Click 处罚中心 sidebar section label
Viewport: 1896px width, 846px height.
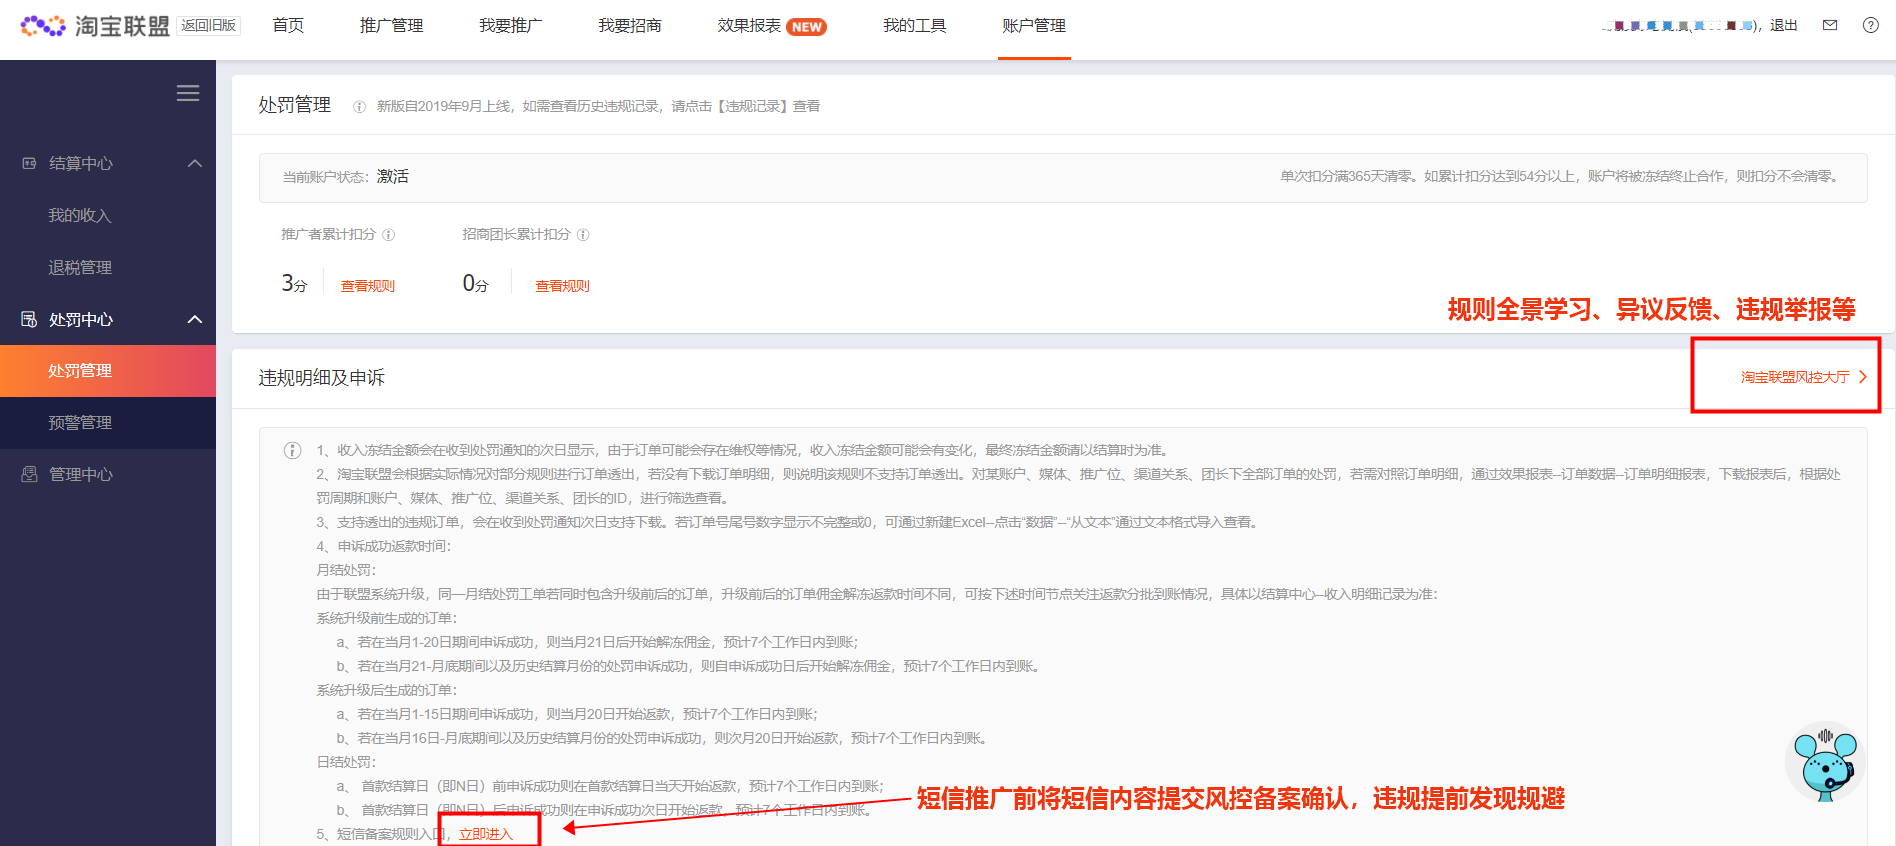click(x=81, y=319)
